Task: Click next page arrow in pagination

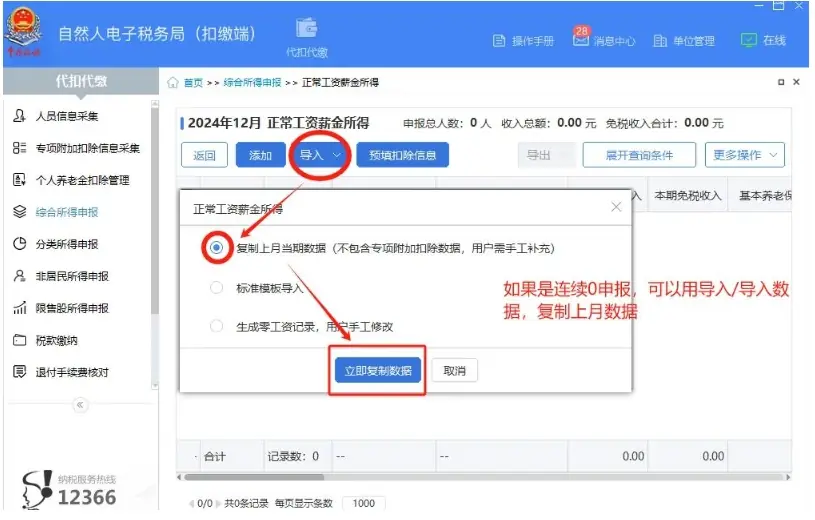Action: (218, 503)
